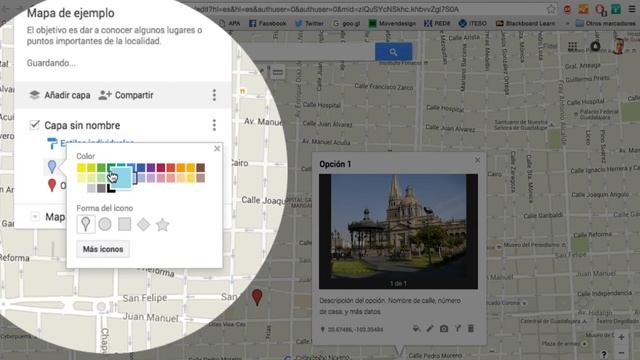Open the Otros marcadores folder
640x360 pixels.
click(x=605, y=23)
